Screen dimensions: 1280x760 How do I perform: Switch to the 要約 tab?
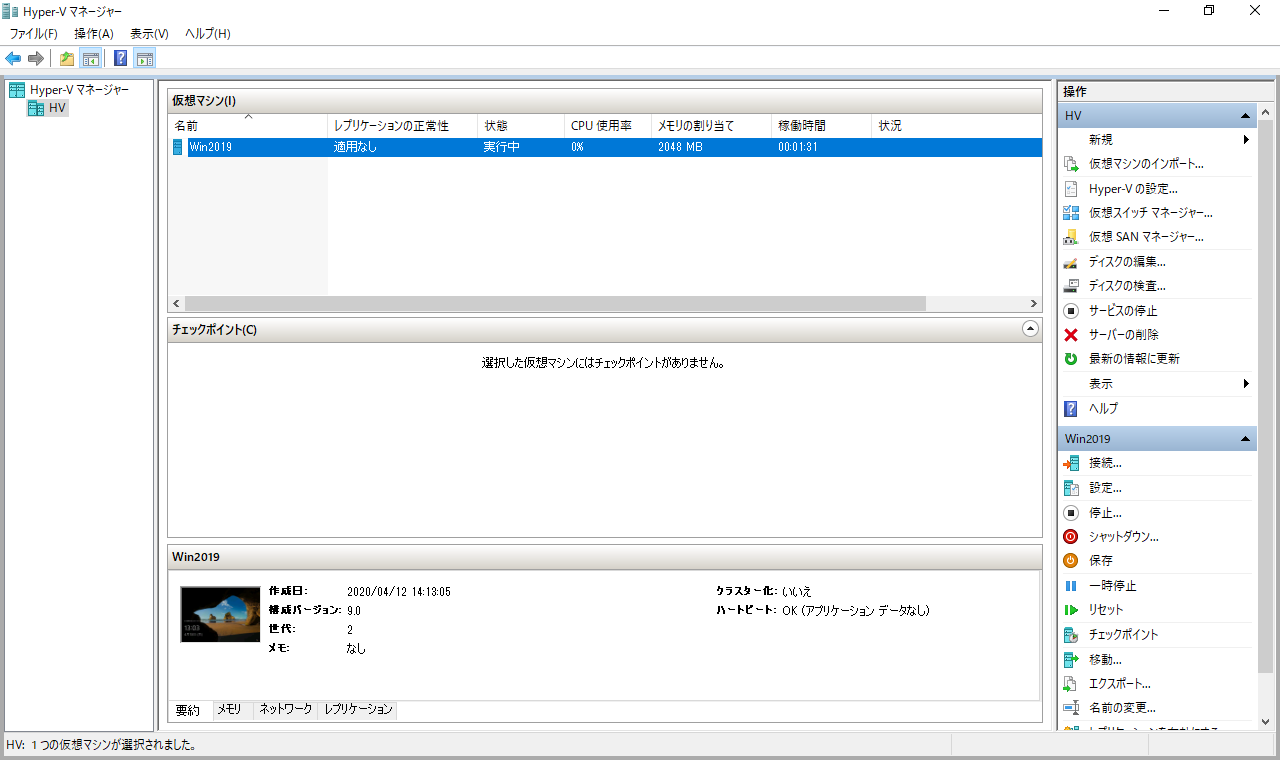188,710
